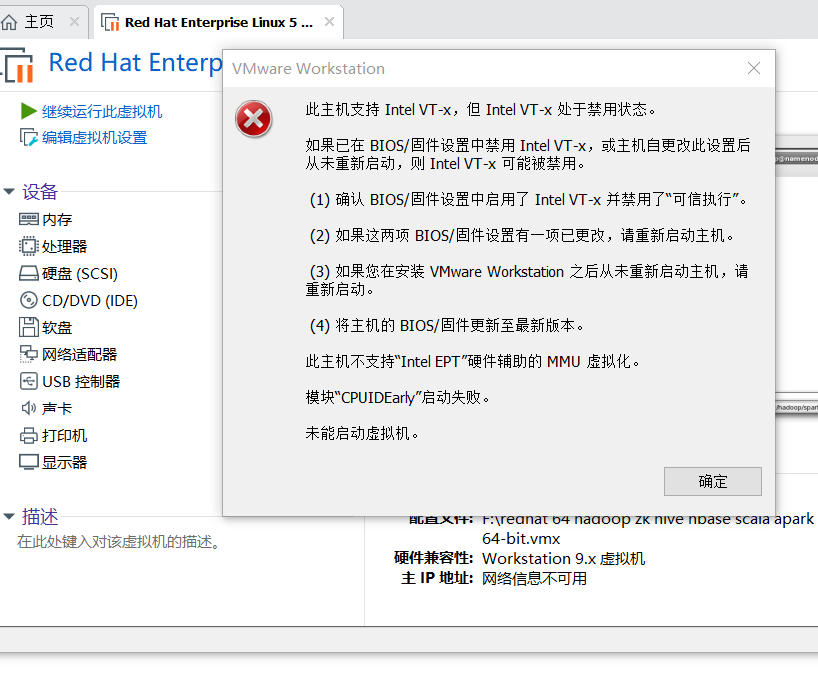Click the large virtual machine icon beside the title
Screen dimensions: 818x675
(x=18, y=66)
